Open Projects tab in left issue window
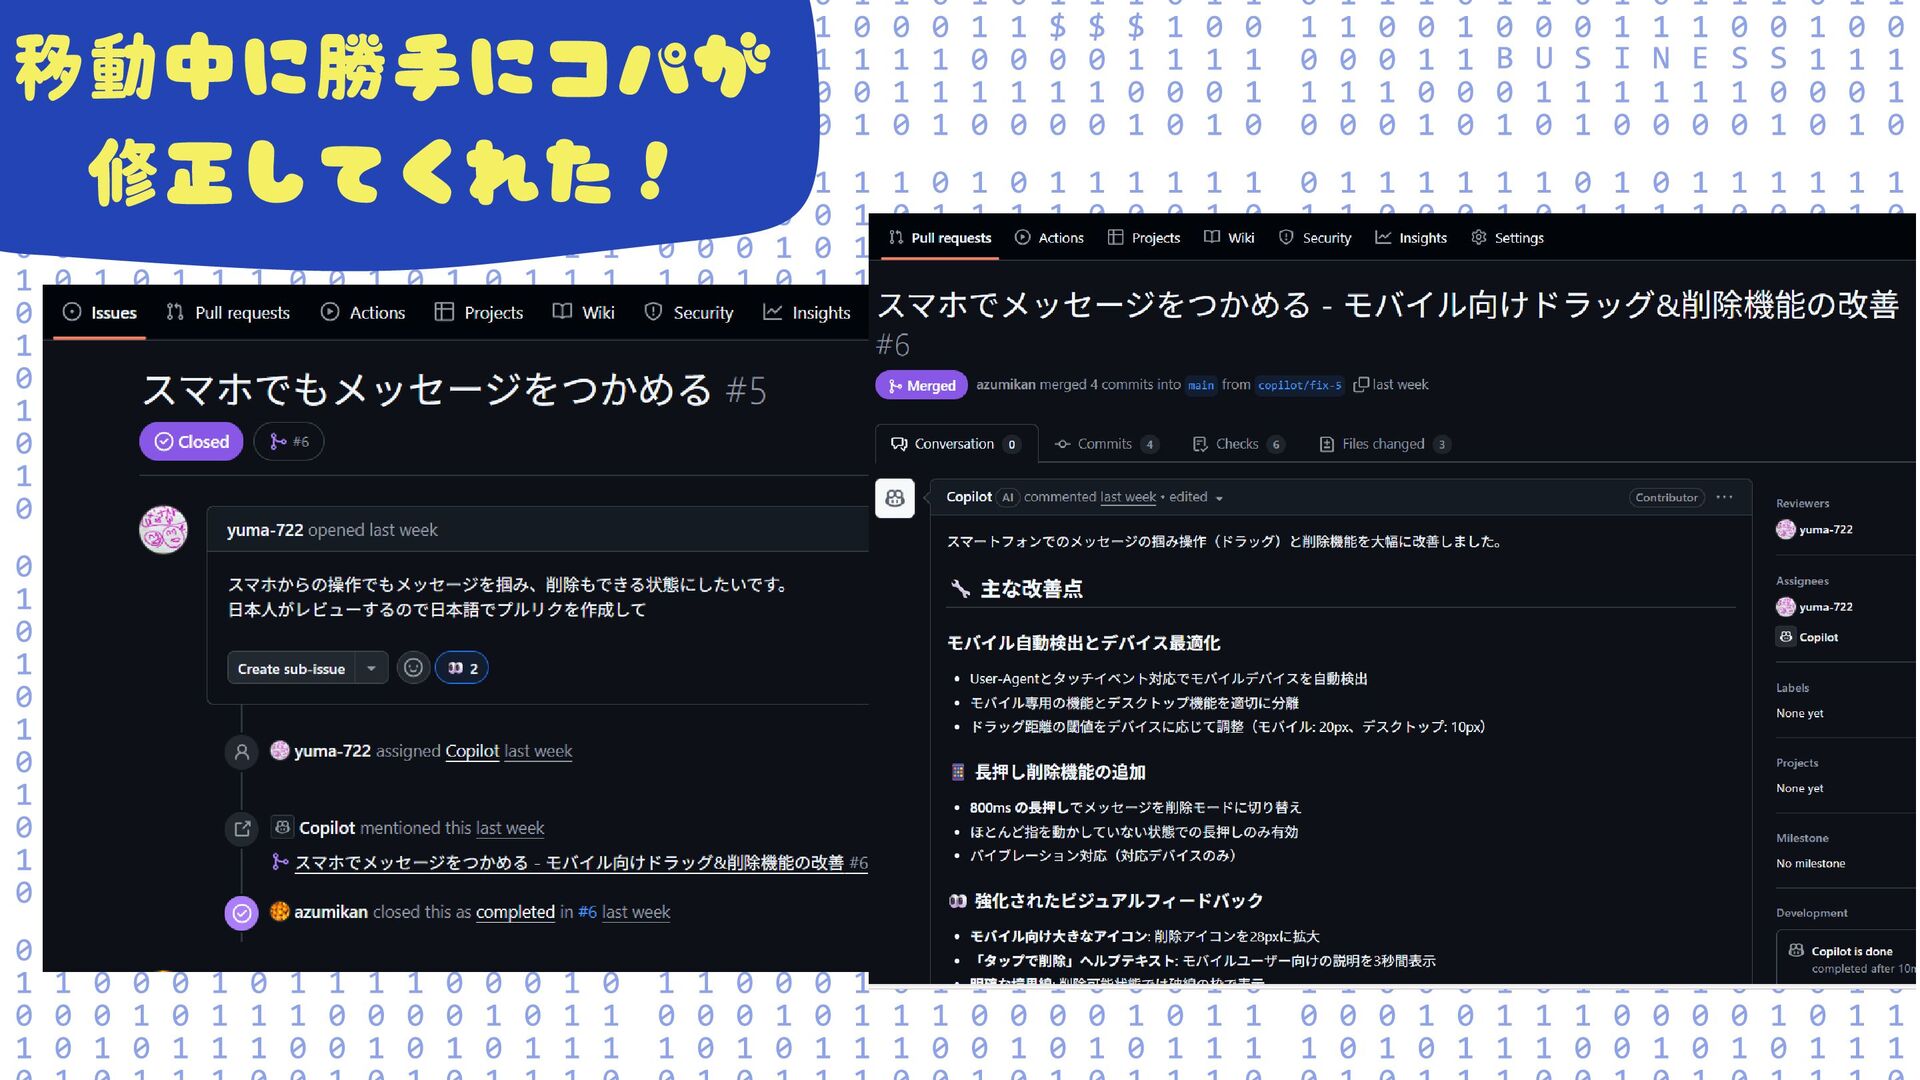The width and height of the screenshot is (1920, 1080). tap(479, 312)
